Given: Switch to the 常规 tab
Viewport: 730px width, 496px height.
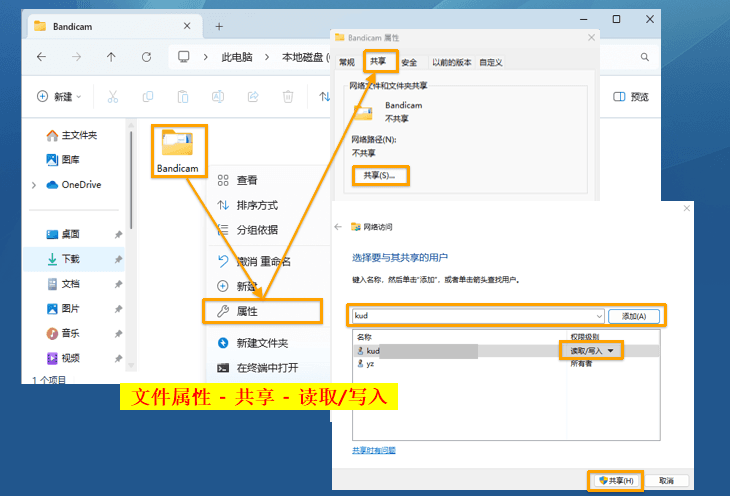Looking at the screenshot, I should coord(347,62).
